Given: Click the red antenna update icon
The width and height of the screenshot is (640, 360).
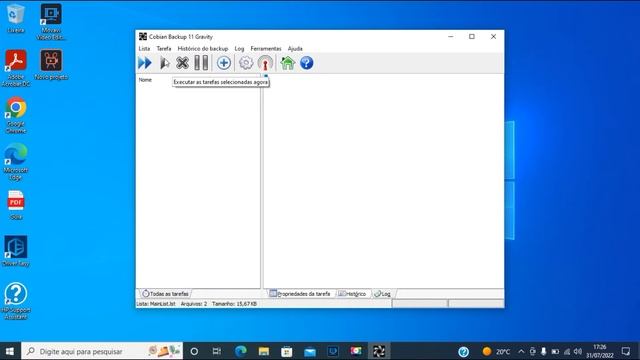Looking at the screenshot, I should (265, 63).
